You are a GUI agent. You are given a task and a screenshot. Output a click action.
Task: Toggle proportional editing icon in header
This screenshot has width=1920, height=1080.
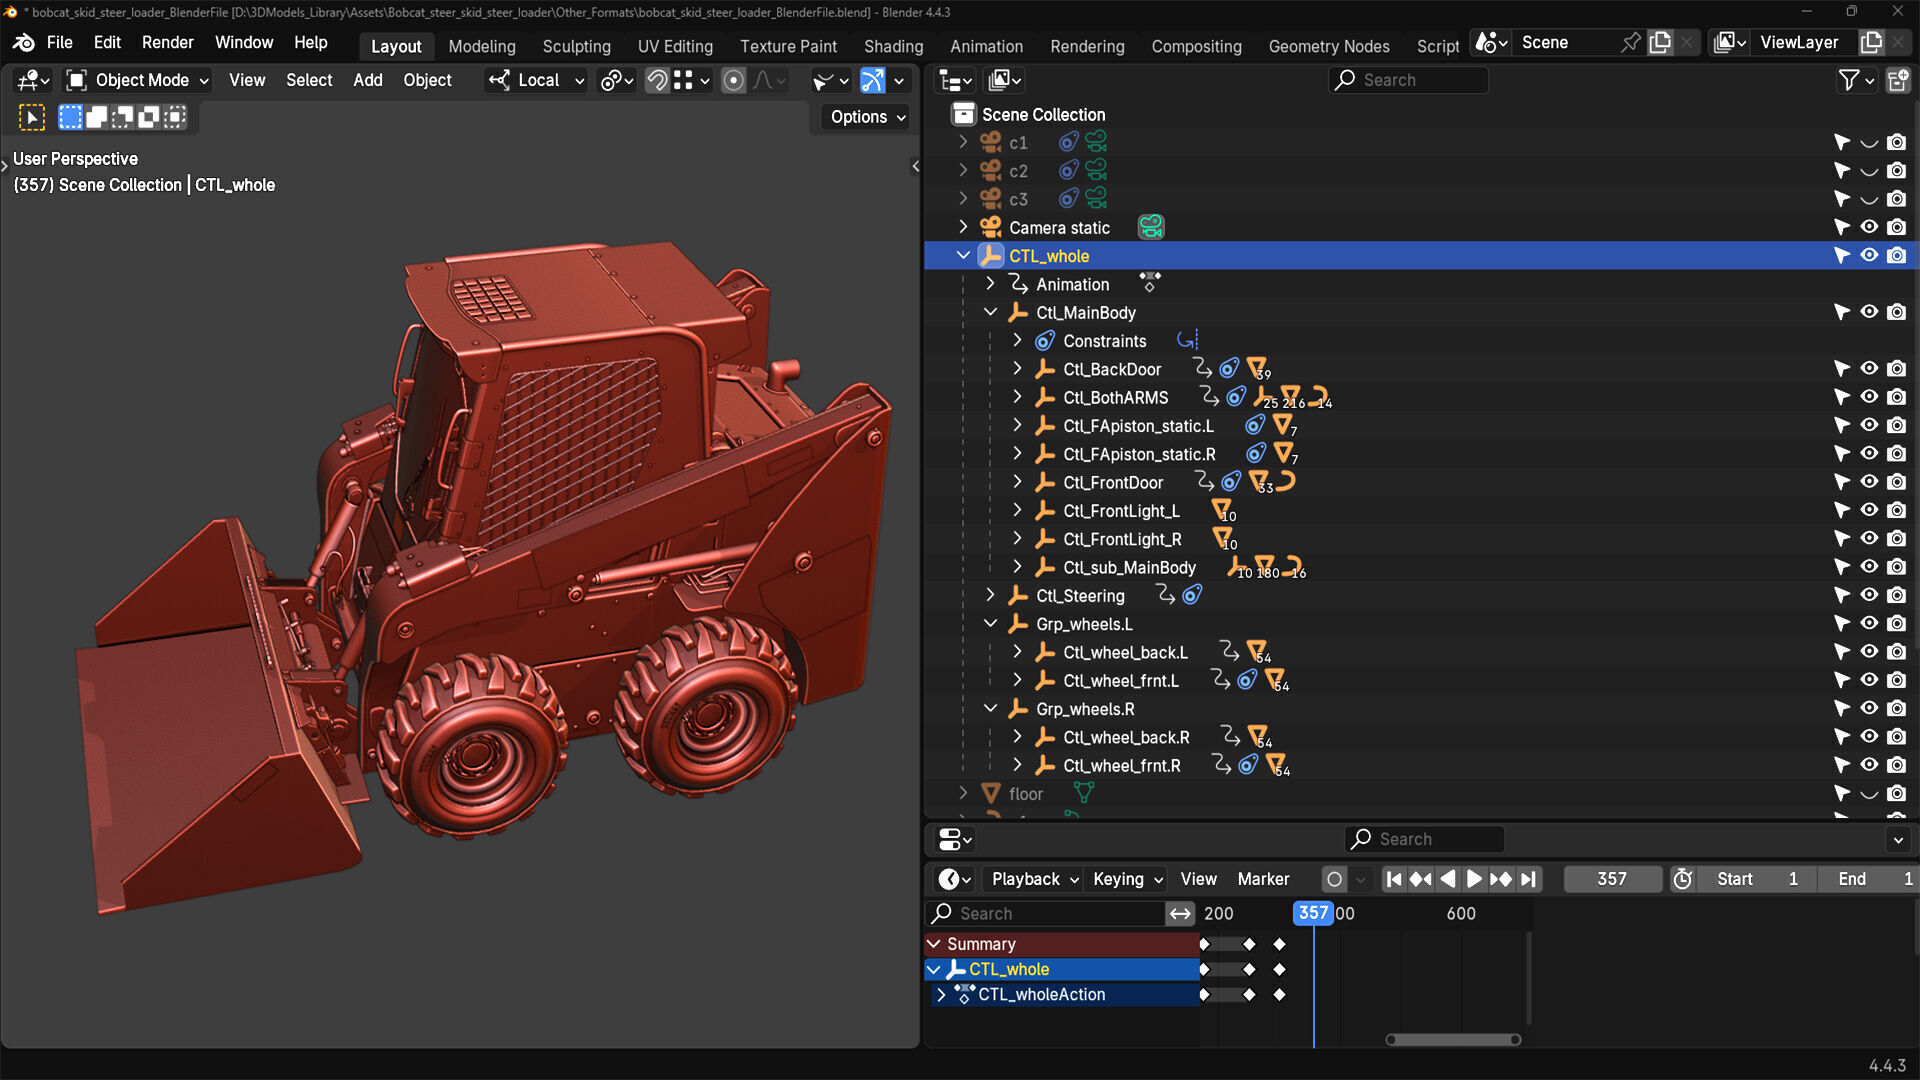pyautogui.click(x=733, y=80)
